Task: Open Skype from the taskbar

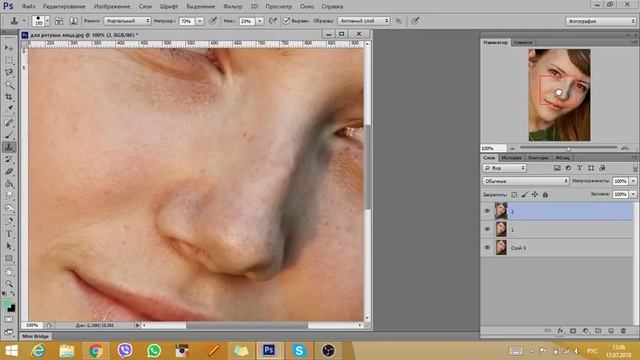Action: point(299,350)
